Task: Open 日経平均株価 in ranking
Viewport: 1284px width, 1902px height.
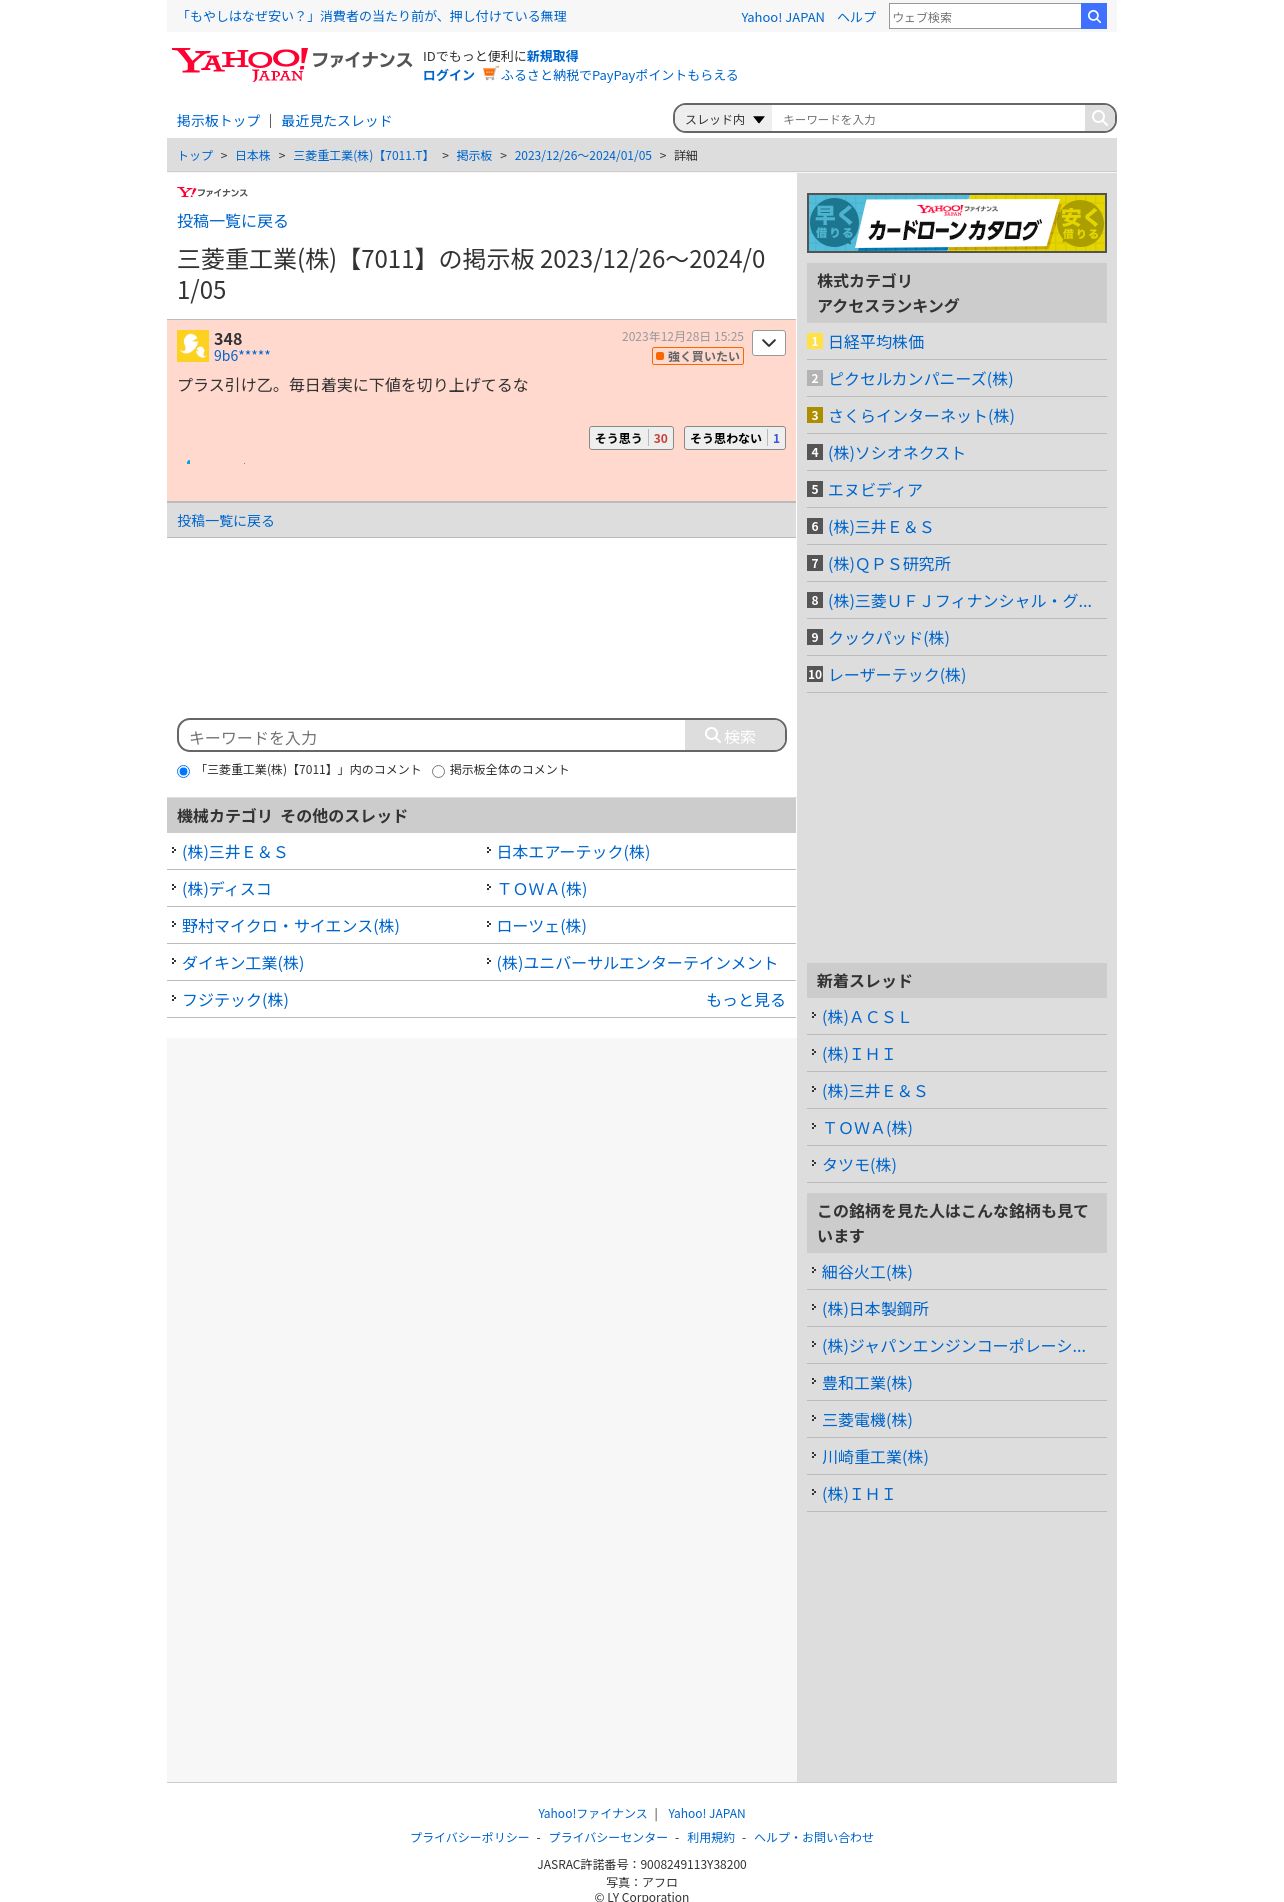Action: click(x=876, y=342)
